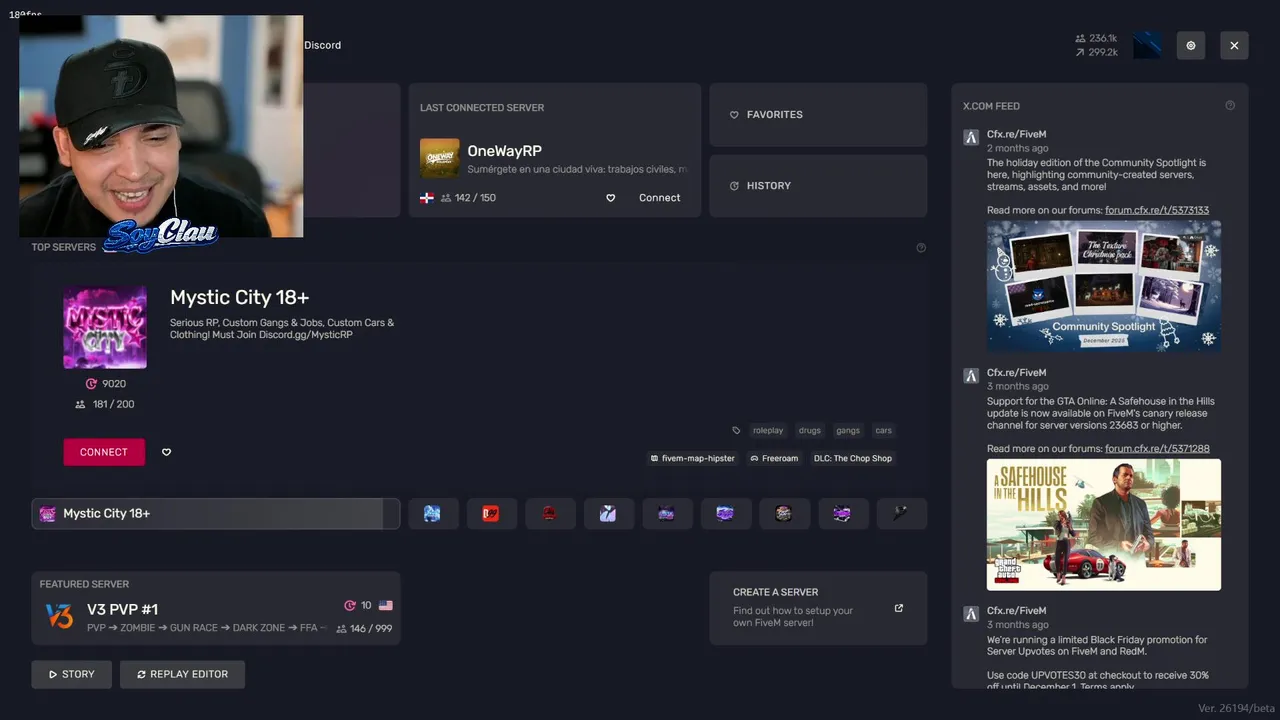Click the 9020 upvote power value
1280x720 pixels.
[105, 384]
